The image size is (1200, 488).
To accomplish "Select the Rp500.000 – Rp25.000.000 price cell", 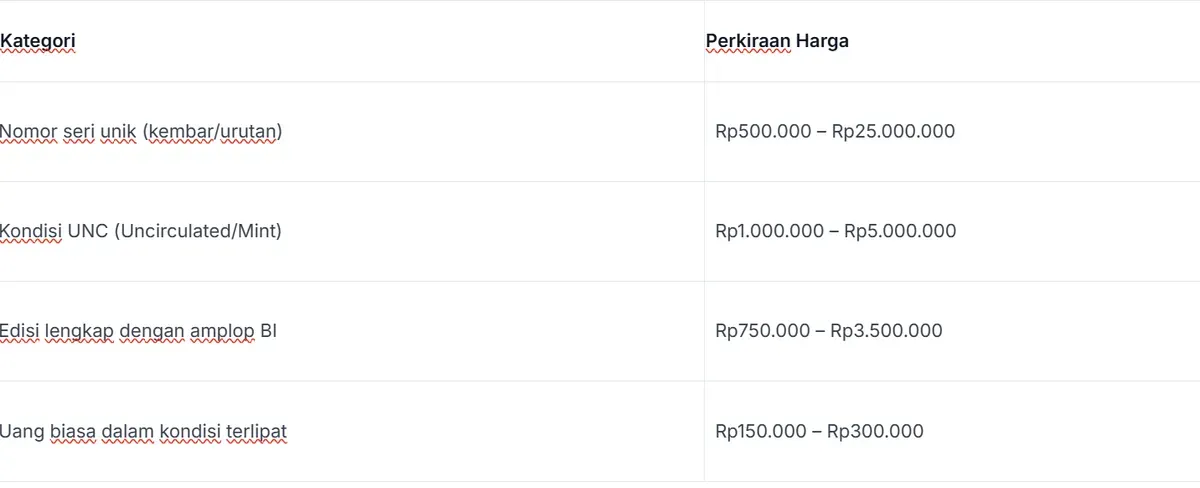I will click(x=952, y=131).
